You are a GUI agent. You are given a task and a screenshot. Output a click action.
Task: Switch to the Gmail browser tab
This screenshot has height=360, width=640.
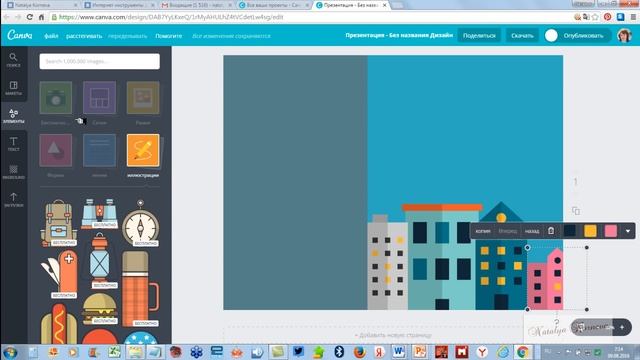pos(197,5)
